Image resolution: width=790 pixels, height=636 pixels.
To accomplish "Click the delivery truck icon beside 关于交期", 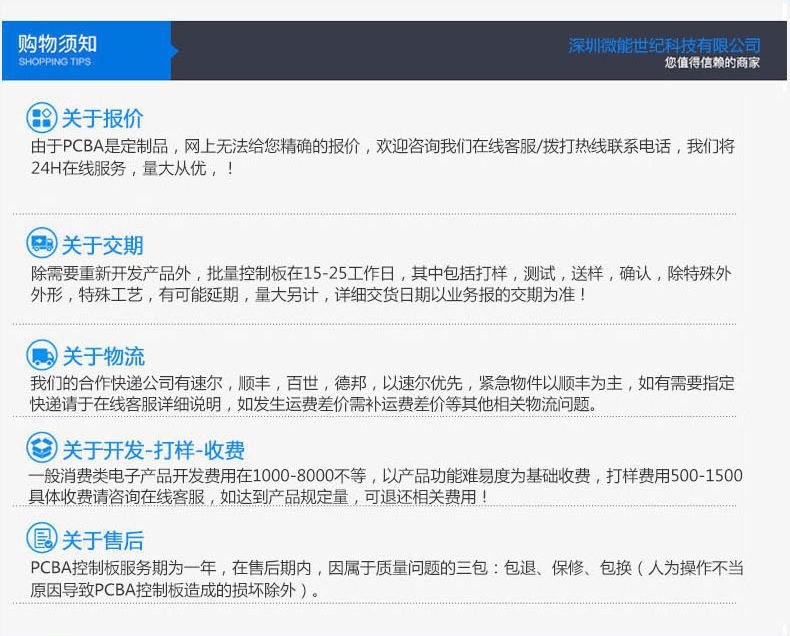I will (41, 244).
